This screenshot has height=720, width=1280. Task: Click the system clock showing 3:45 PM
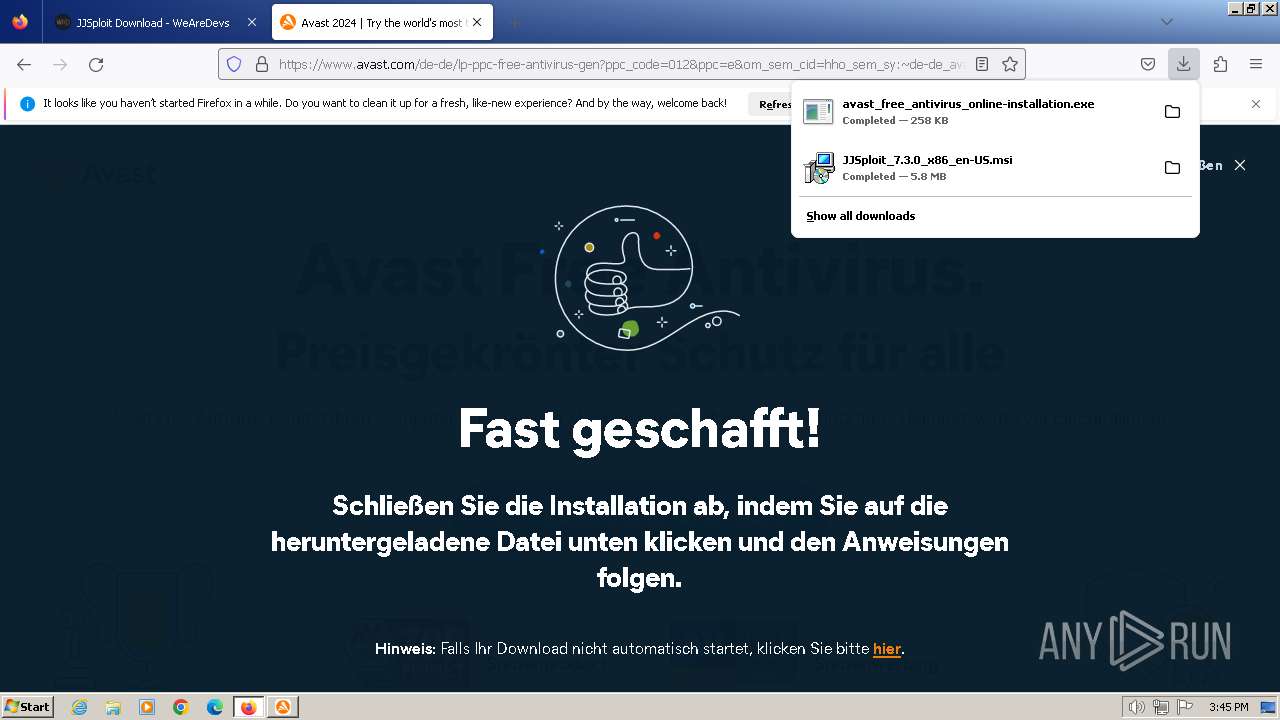click(1228, 707)
